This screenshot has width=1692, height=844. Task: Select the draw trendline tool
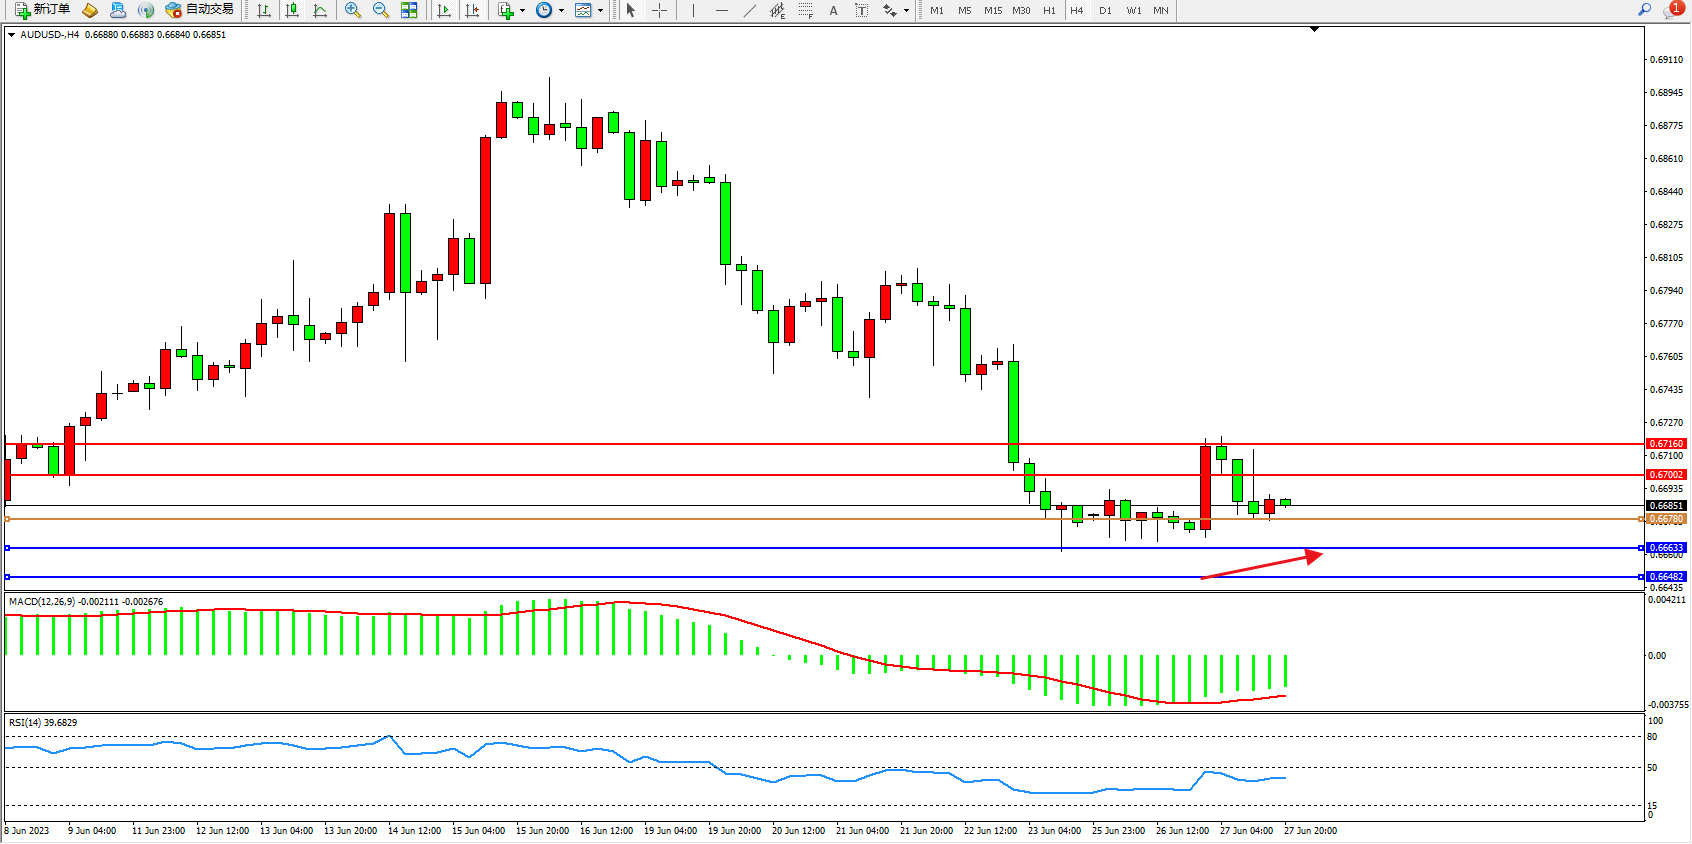pos(750,10)
